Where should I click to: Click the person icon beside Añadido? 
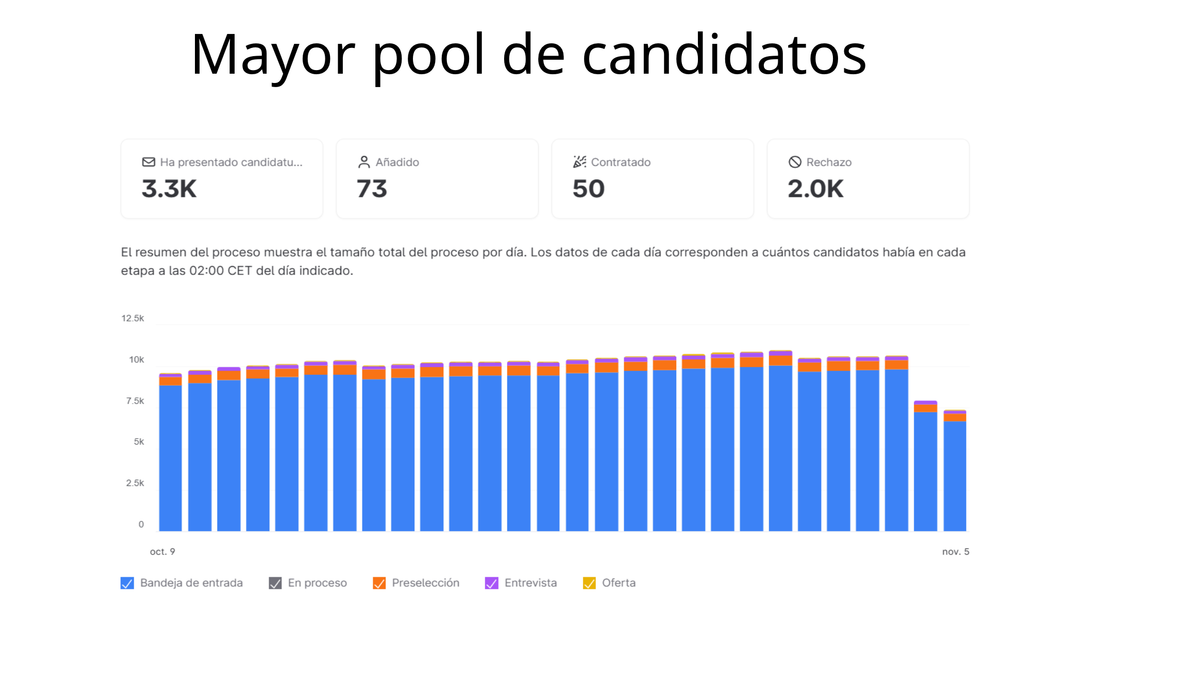364,162
